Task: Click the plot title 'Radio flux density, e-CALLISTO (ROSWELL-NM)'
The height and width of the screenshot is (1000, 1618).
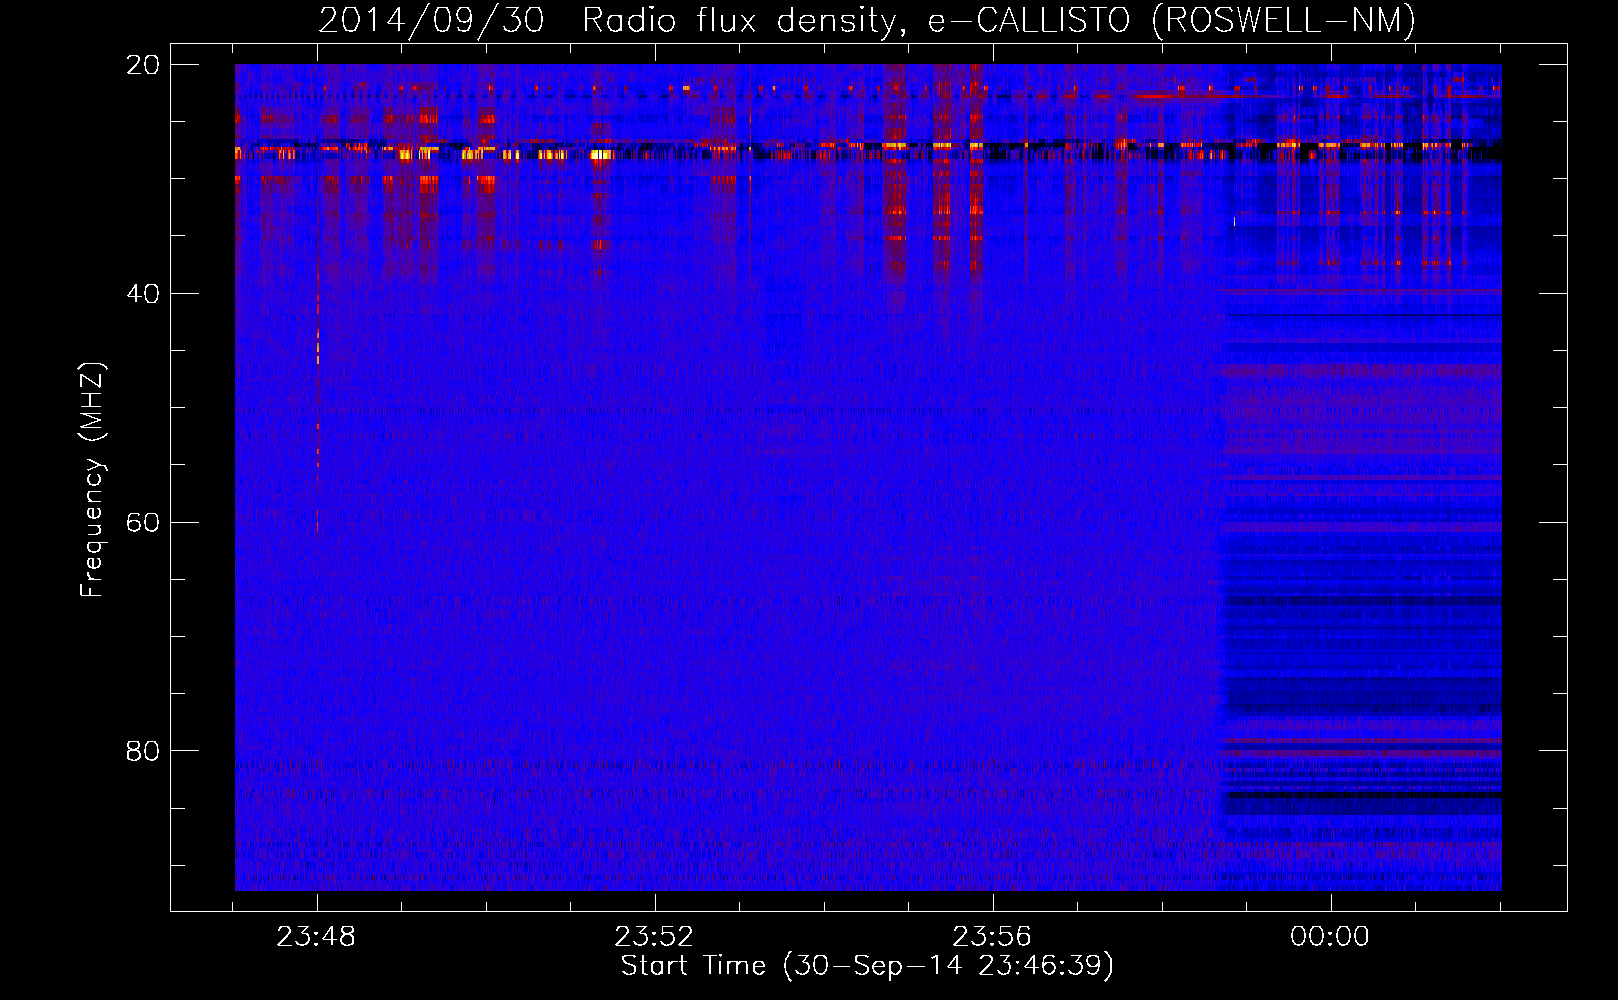Action: [999, 20]
